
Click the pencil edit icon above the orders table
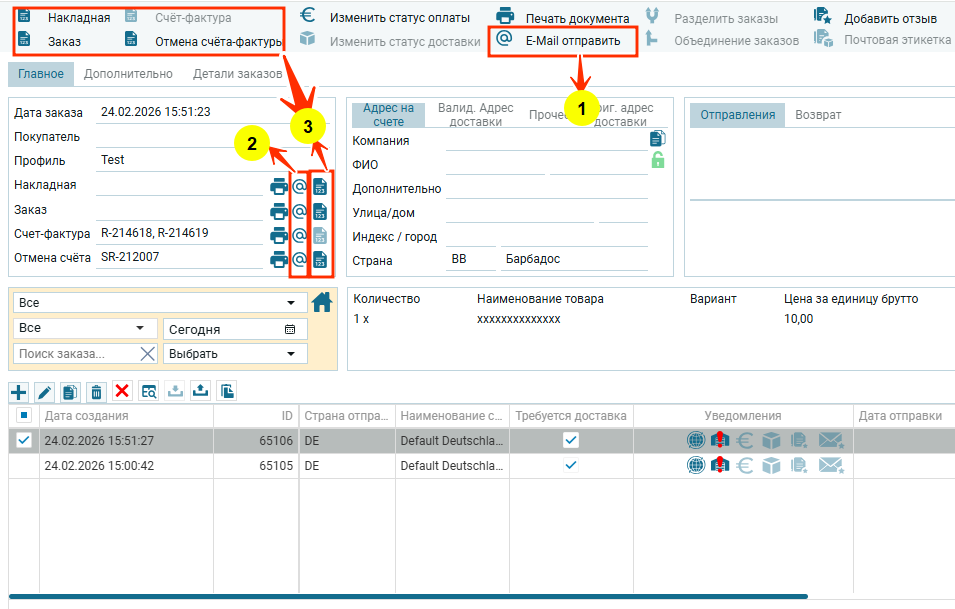(x=44, y=391)
